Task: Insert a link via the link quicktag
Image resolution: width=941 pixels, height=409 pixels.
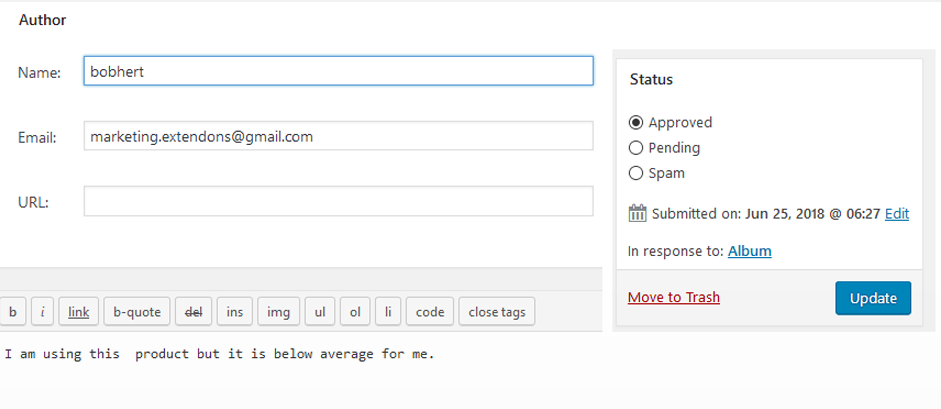Action: [x=79, y=312]
